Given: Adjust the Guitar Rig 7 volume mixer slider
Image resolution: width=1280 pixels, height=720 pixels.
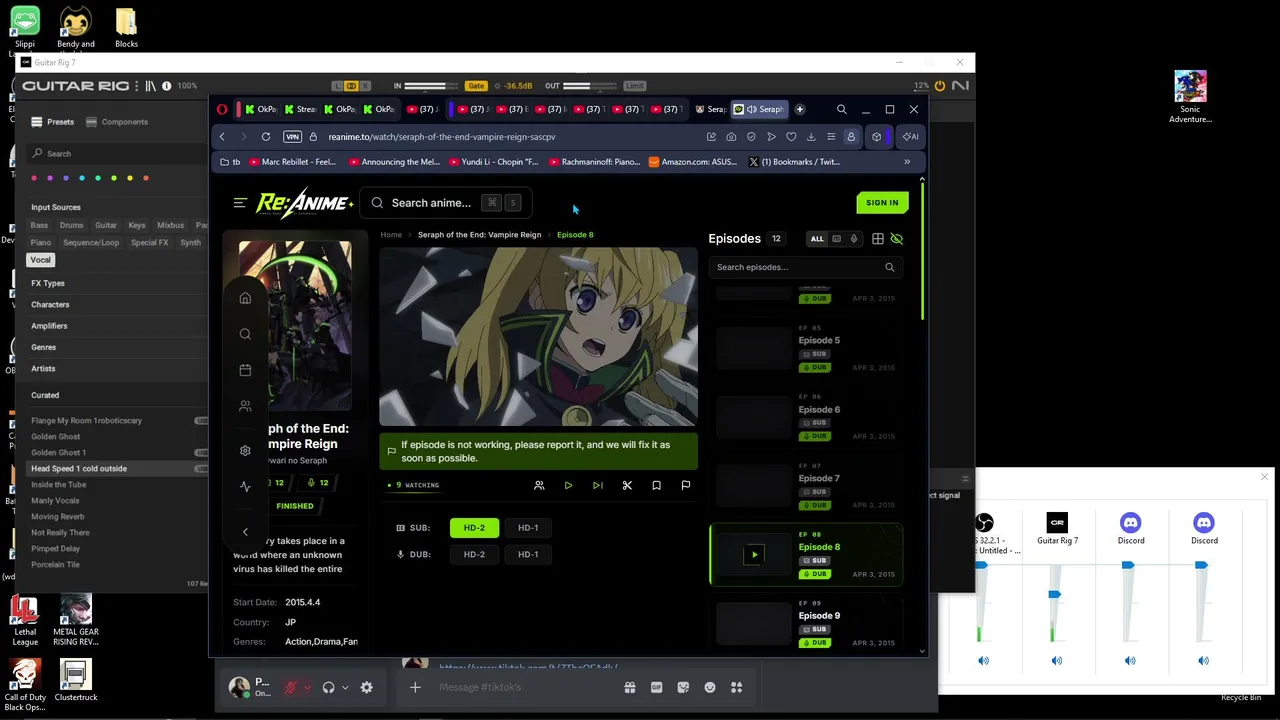Looking at the screenshot, I should [1054, 594].
